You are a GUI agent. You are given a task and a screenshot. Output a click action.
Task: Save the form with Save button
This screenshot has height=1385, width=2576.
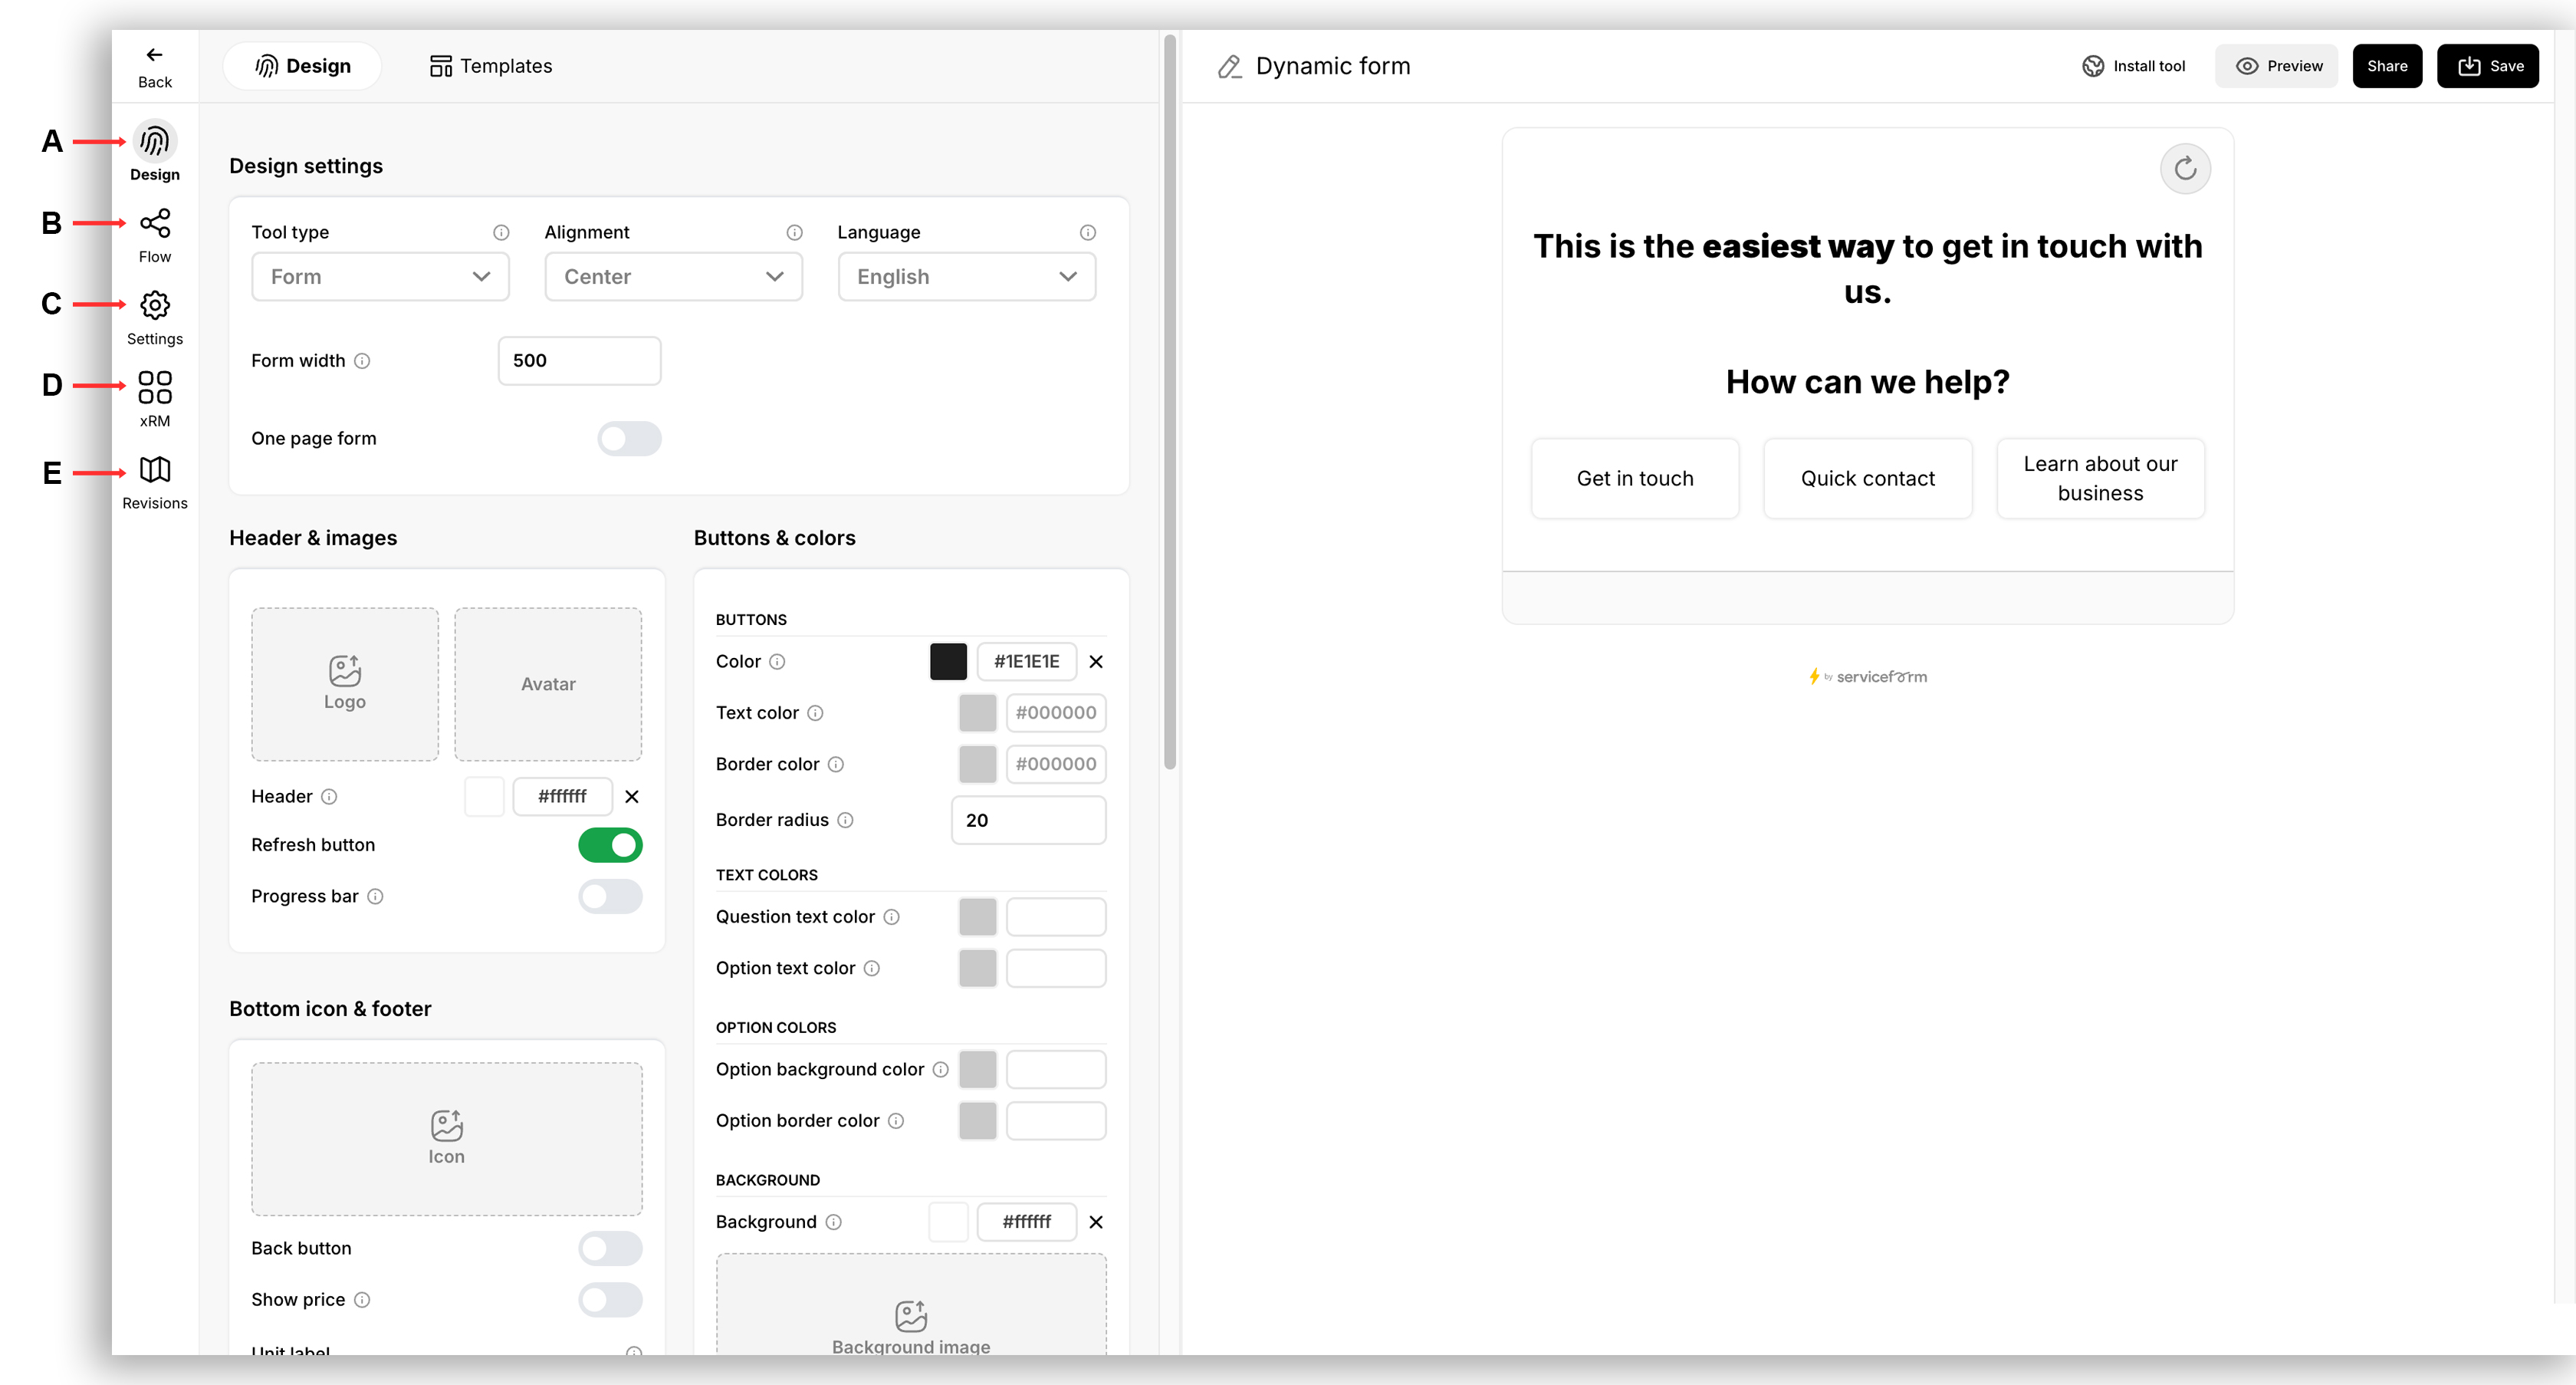(2488, 66)
